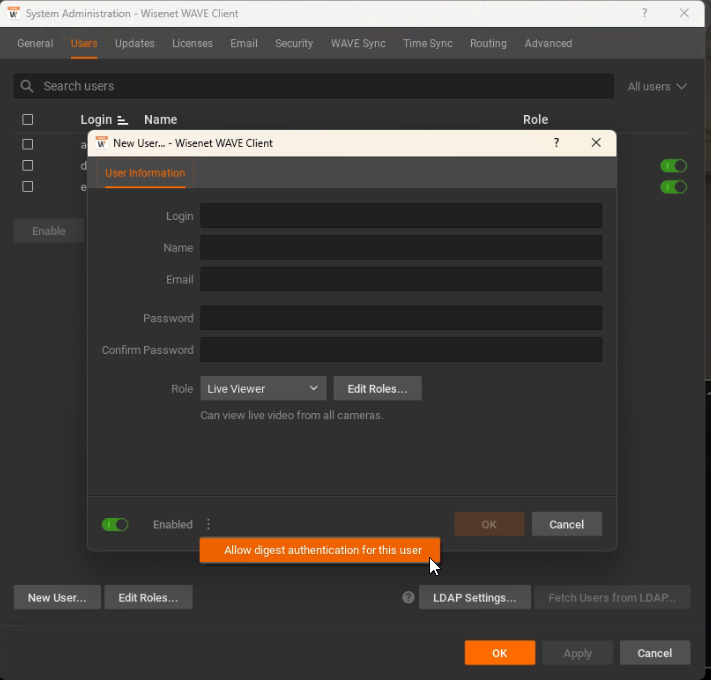The height and width of the screenshot is (680, 711).
Task: Click into the Email input field
Action: click(401, 279)
